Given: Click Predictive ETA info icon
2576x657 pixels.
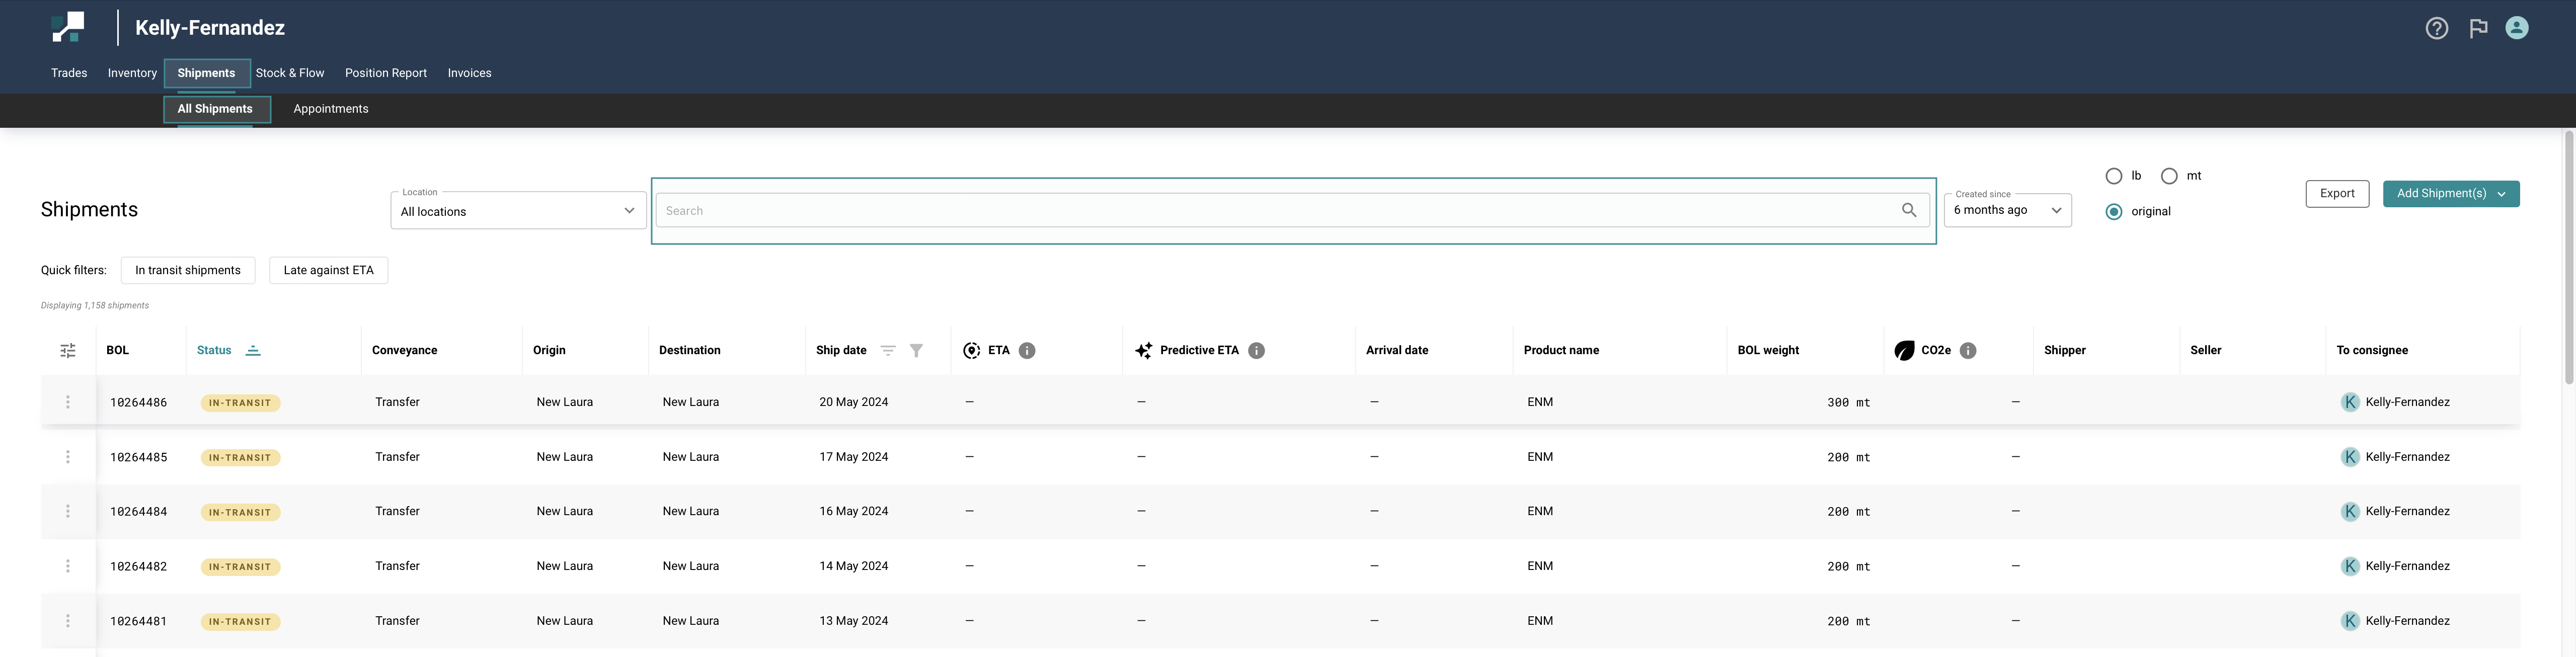Looking at the screenshot, I should pos(1256,350).
